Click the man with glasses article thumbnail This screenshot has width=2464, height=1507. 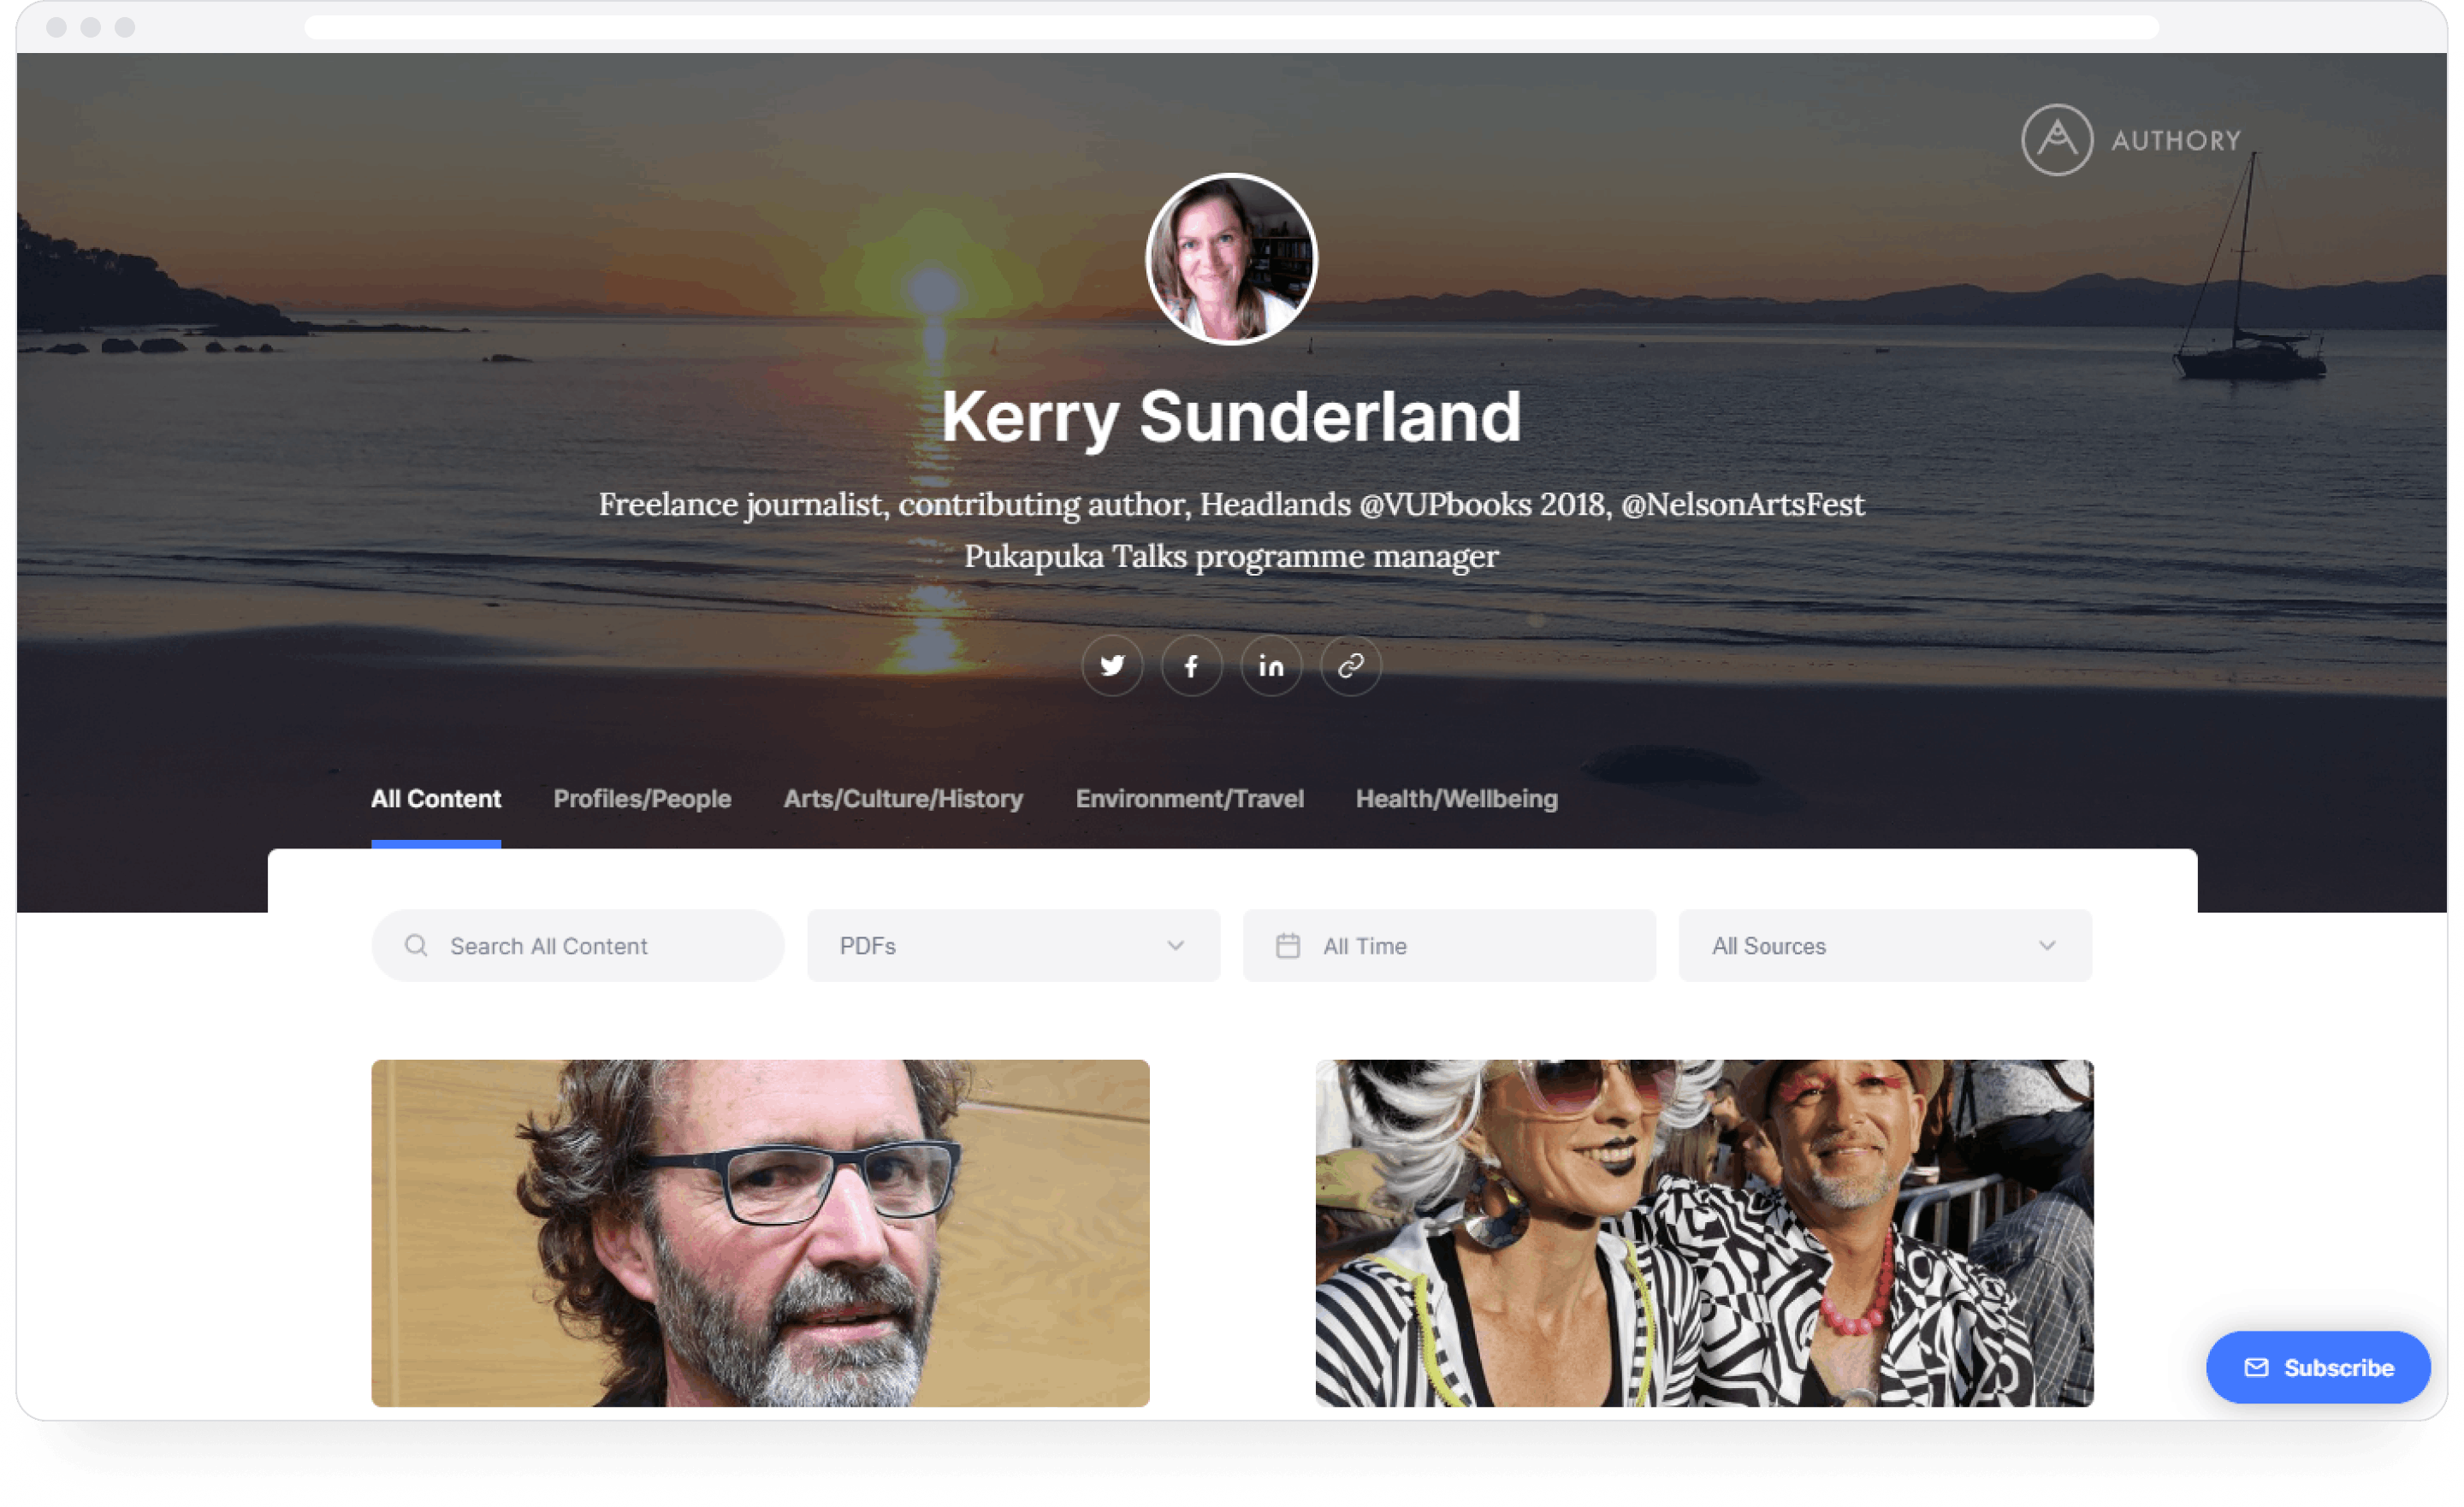pos(759,1231)
